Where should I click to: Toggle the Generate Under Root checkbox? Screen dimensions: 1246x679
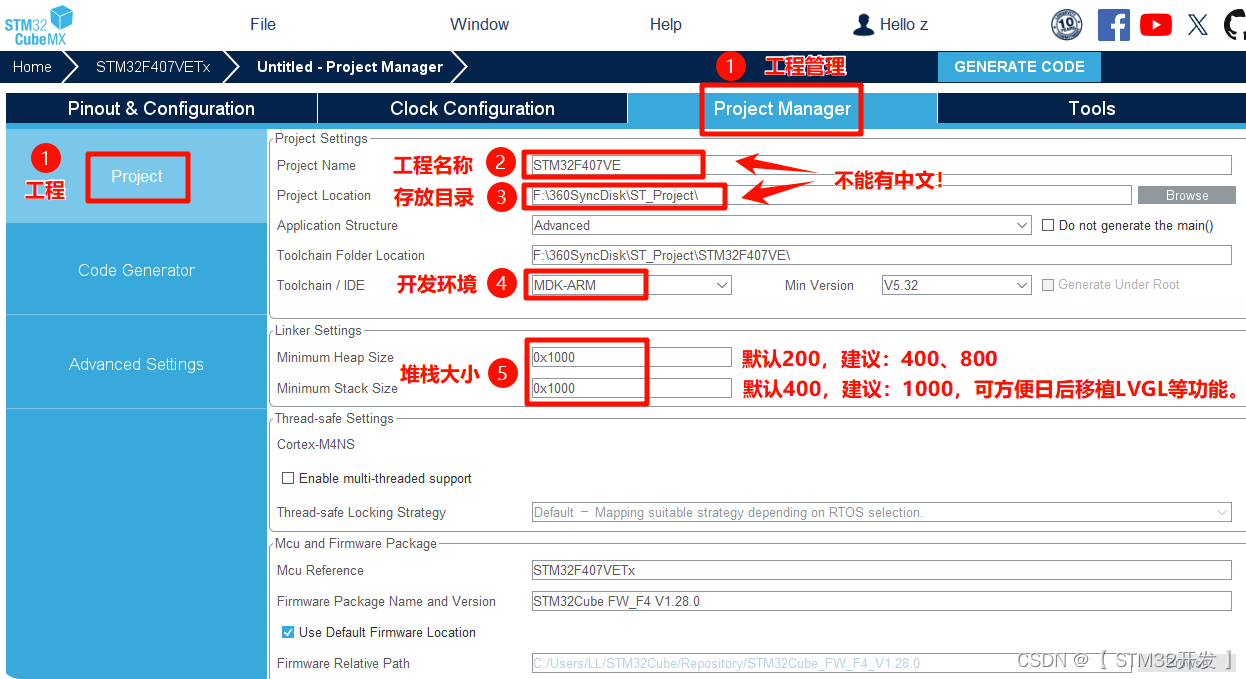click(1048, 285)
